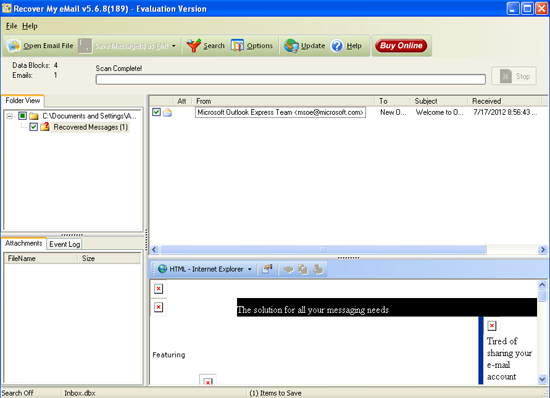
Task: Click the 'Search Off' status bar entry
Action: click(18, 393)
